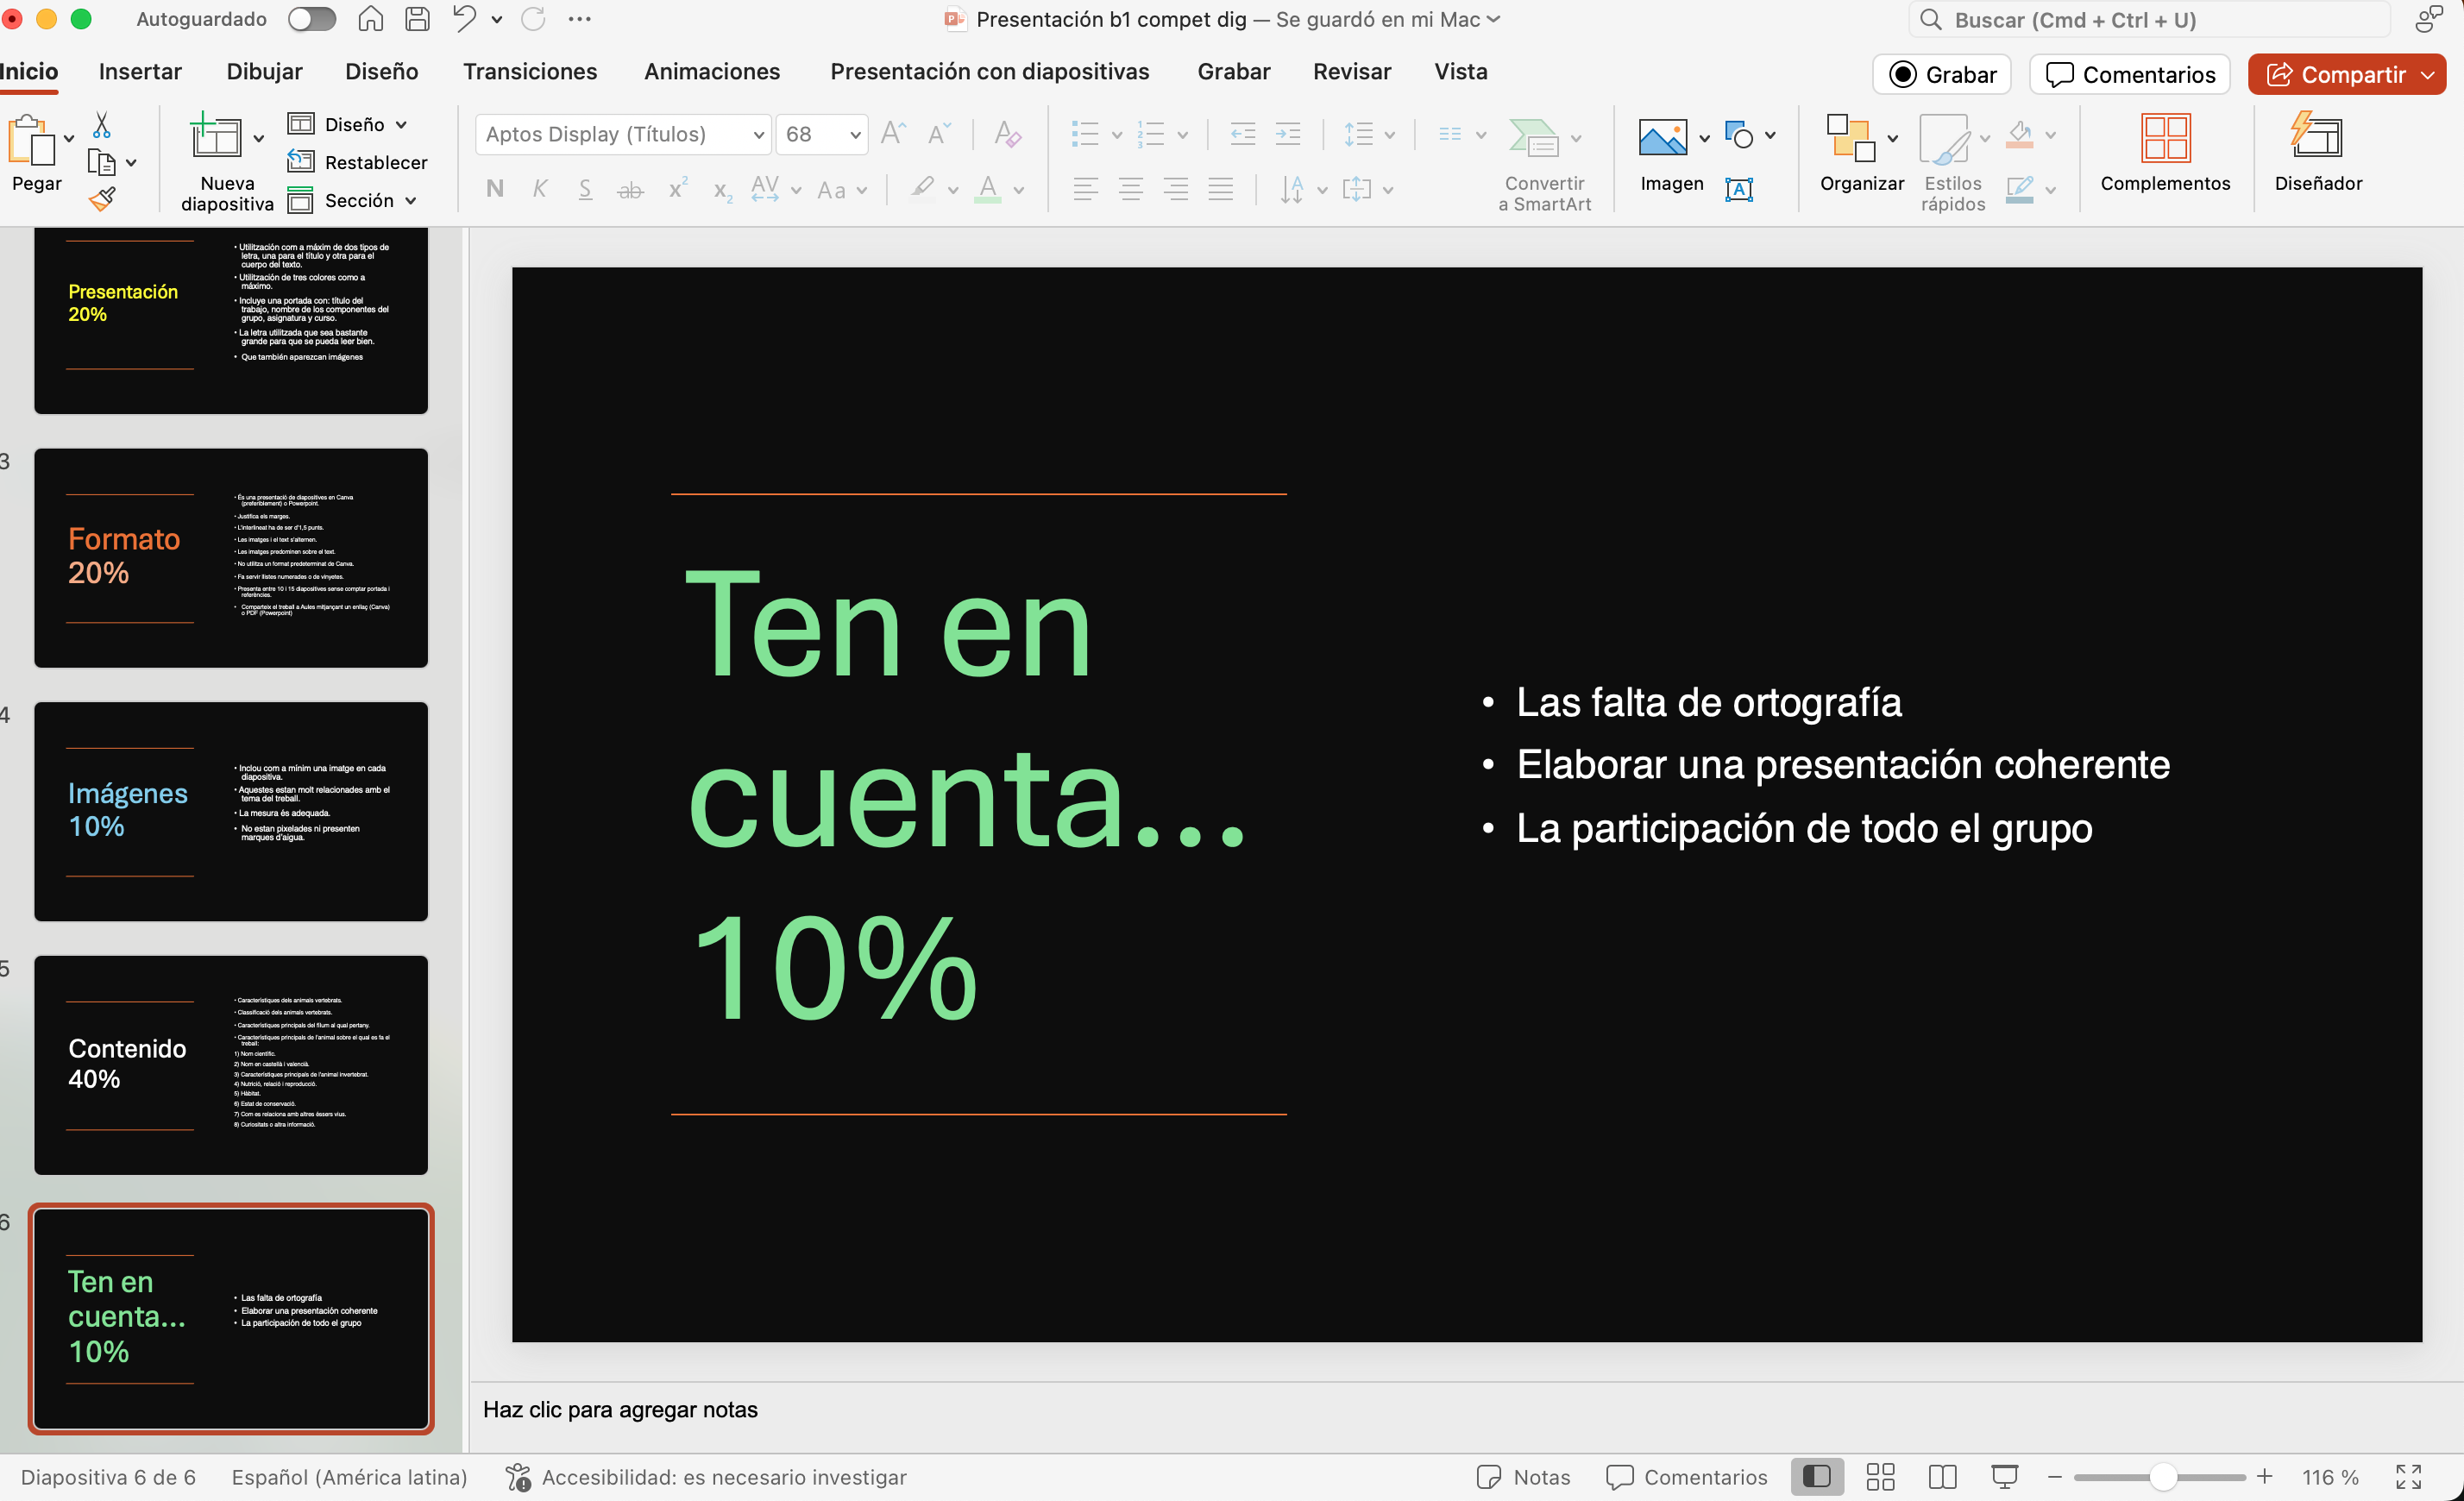Click the Cut scissors icon
The image size is (2464, 1501).
(101, 125)
